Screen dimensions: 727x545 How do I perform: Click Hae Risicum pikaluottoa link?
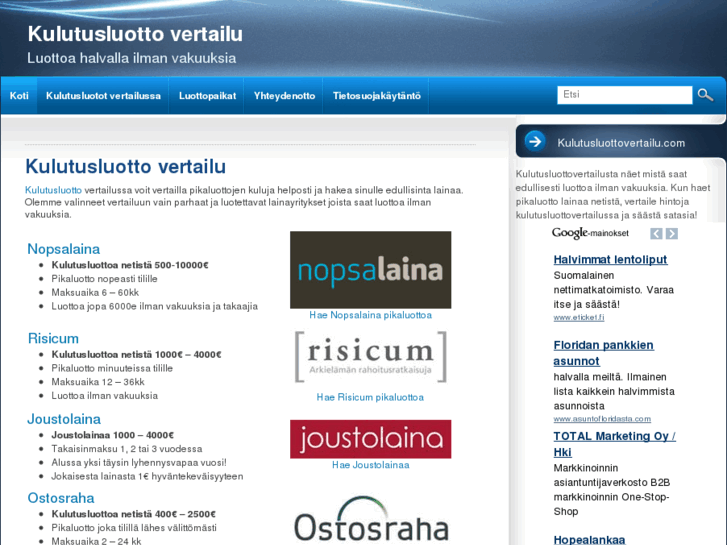tap(370, 397)
